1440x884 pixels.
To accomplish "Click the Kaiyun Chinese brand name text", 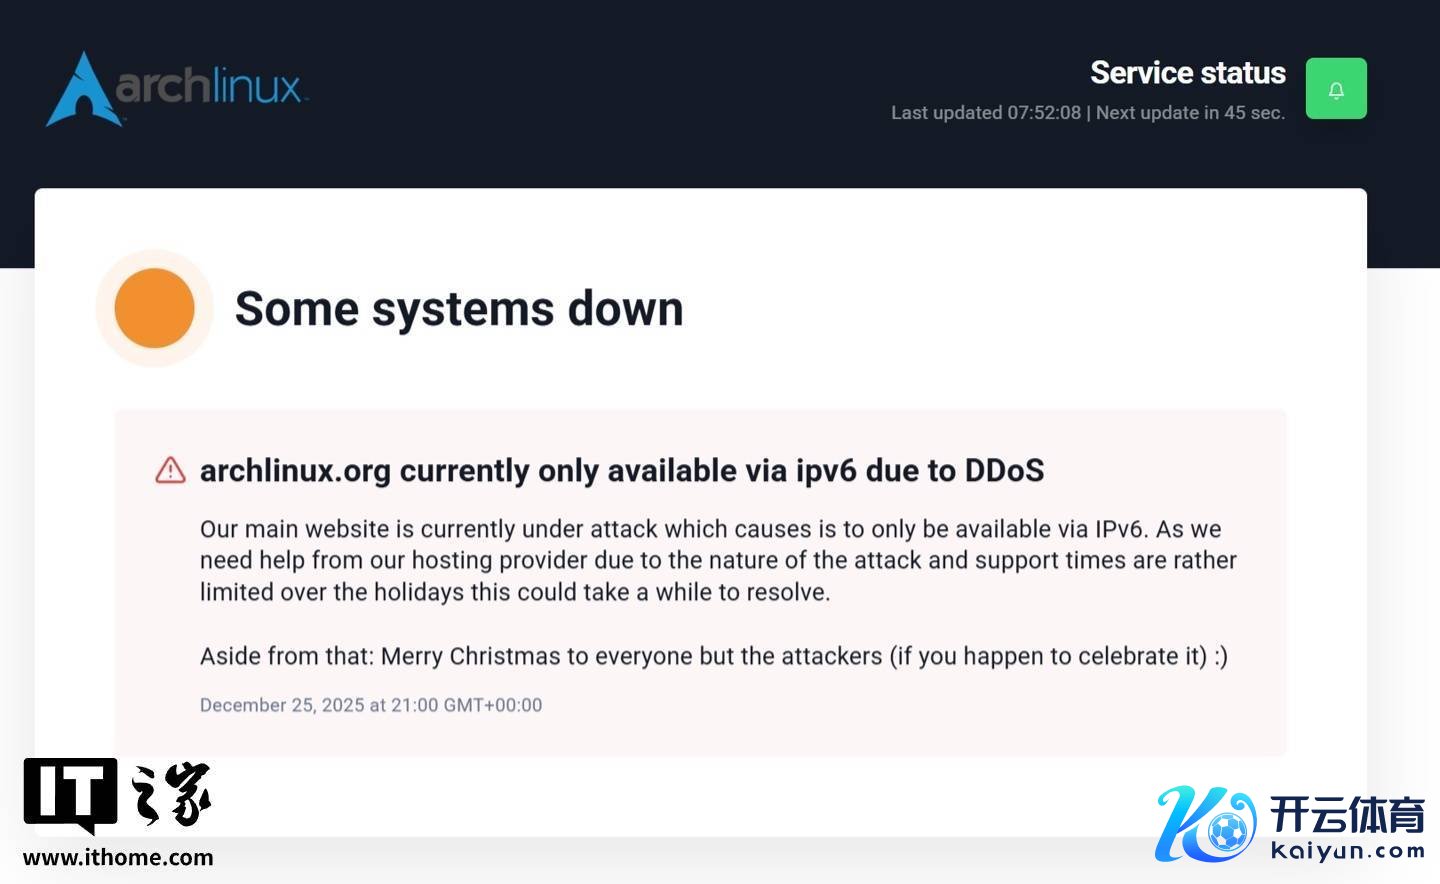I will (x=1347, y=814).
